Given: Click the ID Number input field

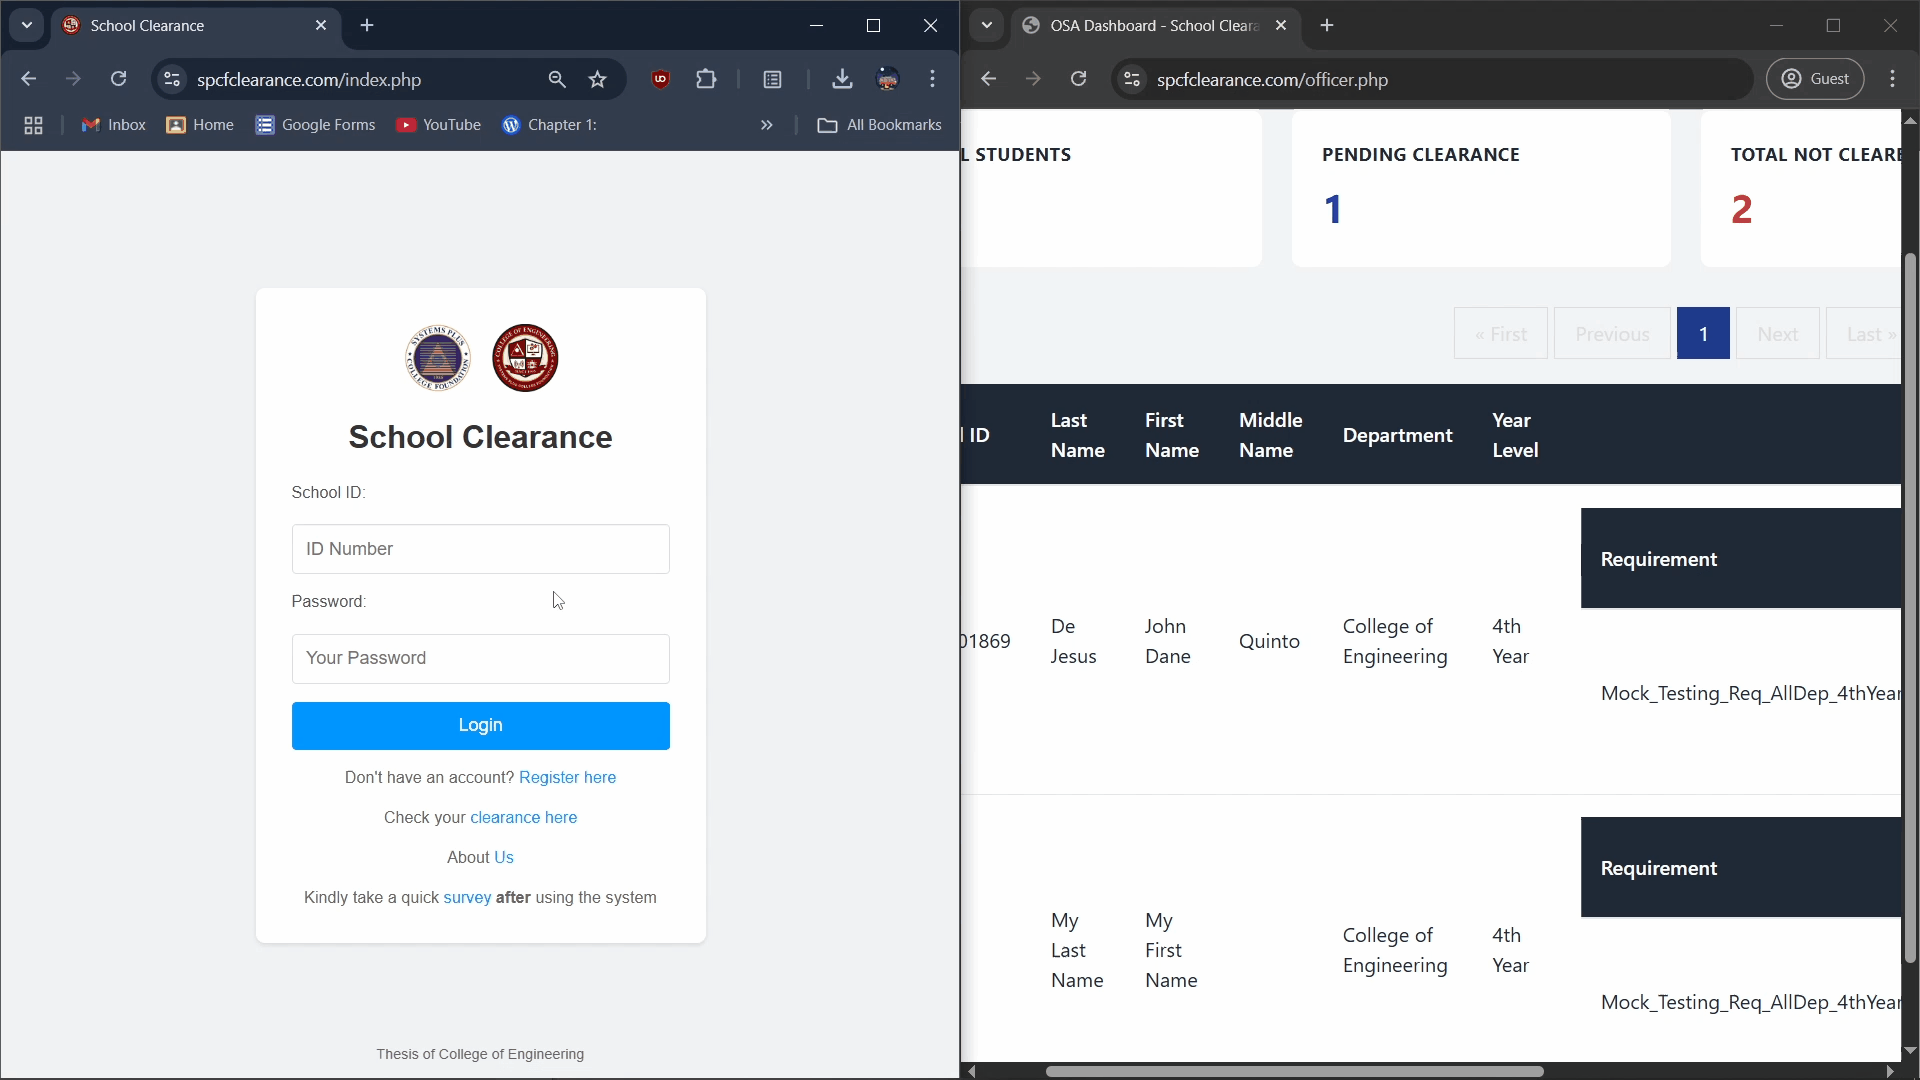Looking at the screenshot, I should pyautogui.click(x=480, y=548).
